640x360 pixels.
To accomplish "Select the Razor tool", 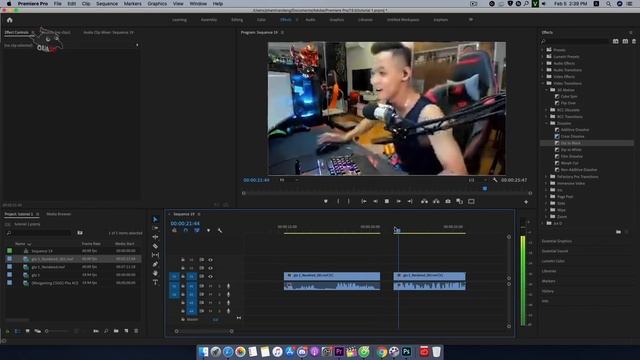I will 155,246.
